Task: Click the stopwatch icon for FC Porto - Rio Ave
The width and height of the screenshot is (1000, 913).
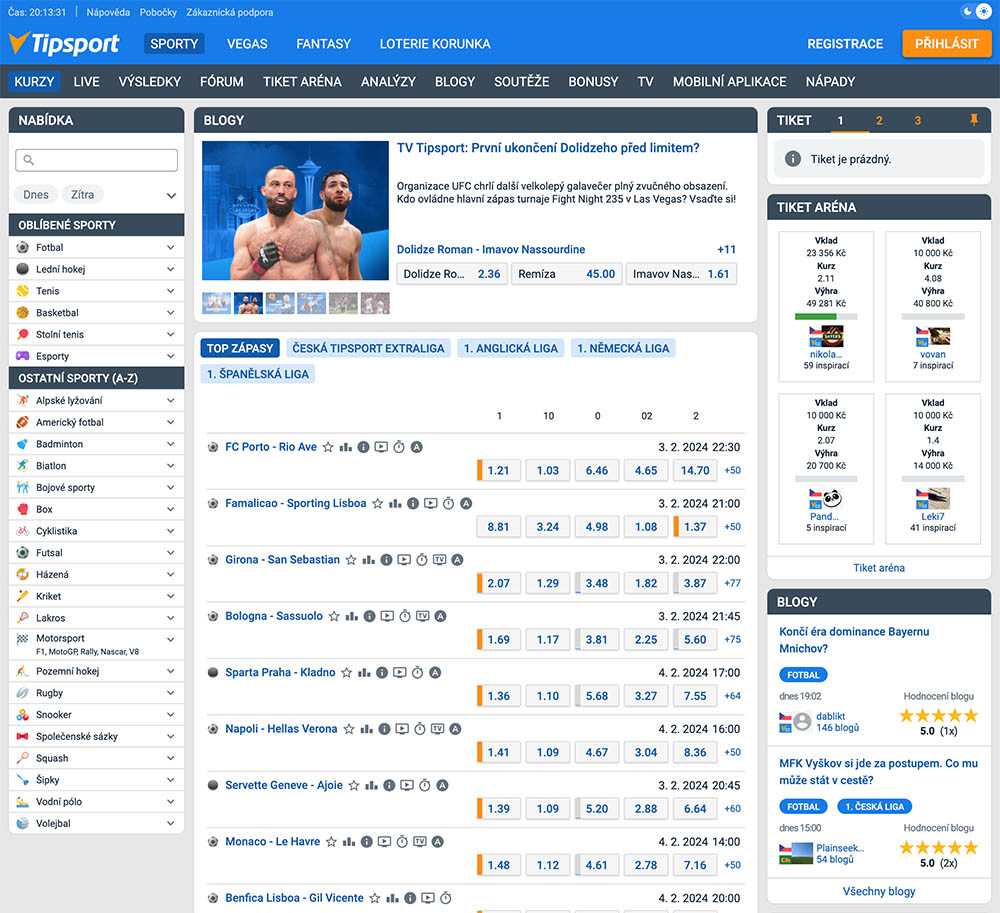Action: tap(399, 447)
